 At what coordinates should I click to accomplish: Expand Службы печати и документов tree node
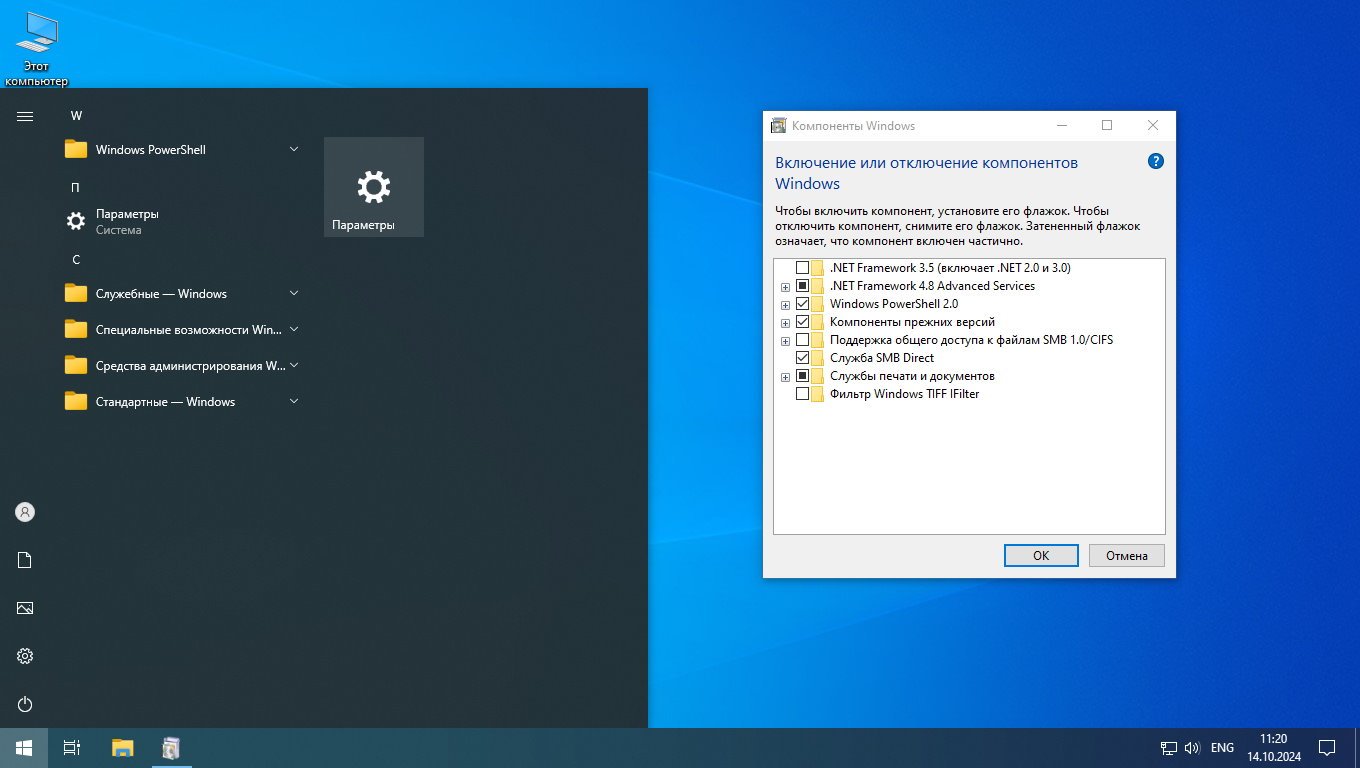[785, 377]
